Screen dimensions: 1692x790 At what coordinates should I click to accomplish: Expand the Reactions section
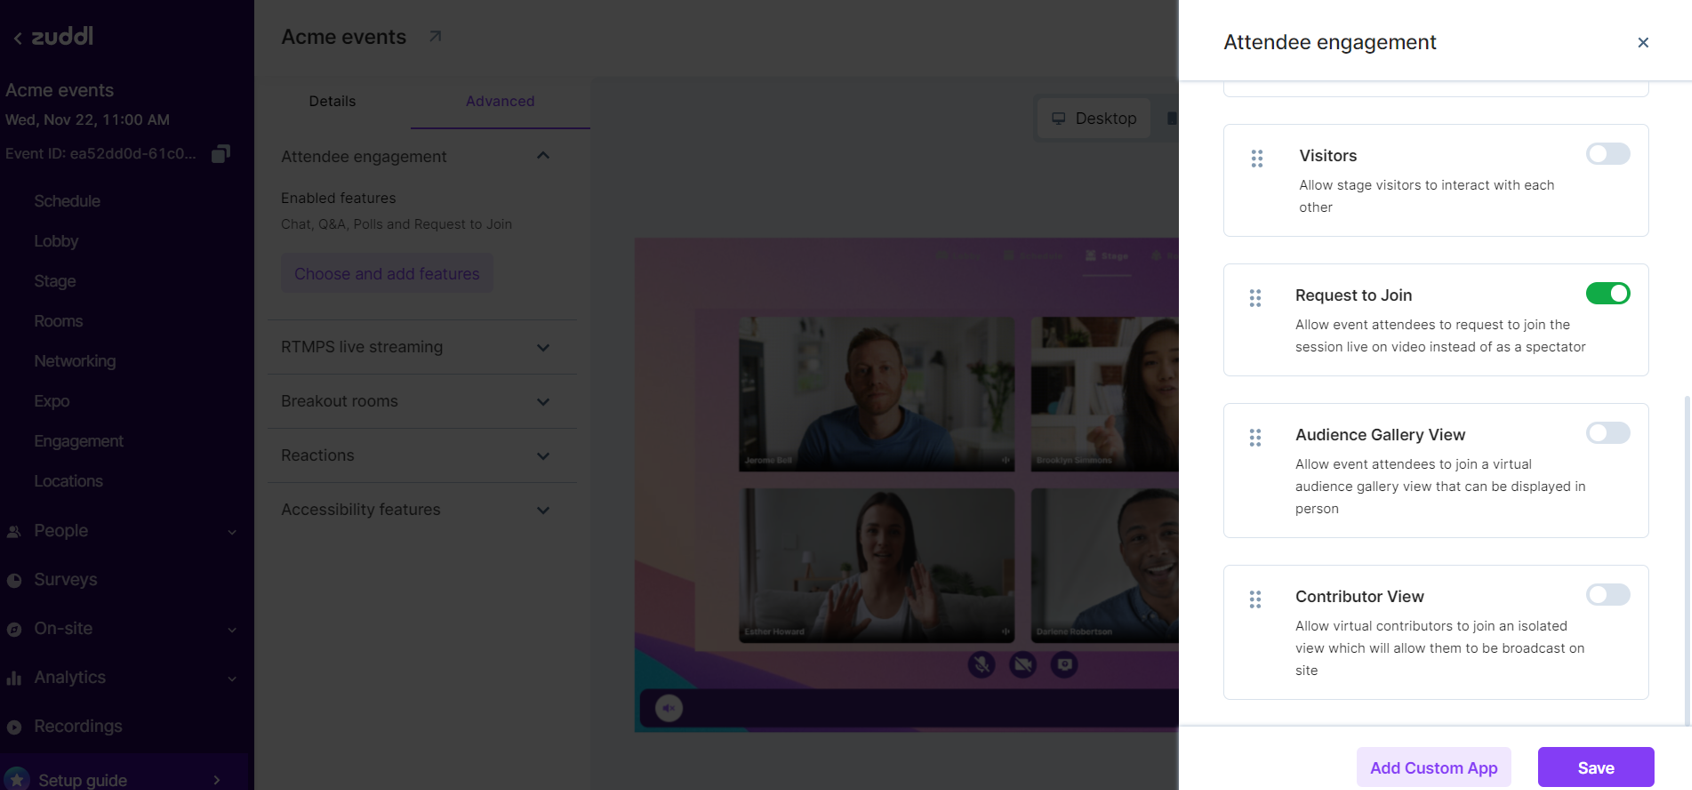click(543, 456)
